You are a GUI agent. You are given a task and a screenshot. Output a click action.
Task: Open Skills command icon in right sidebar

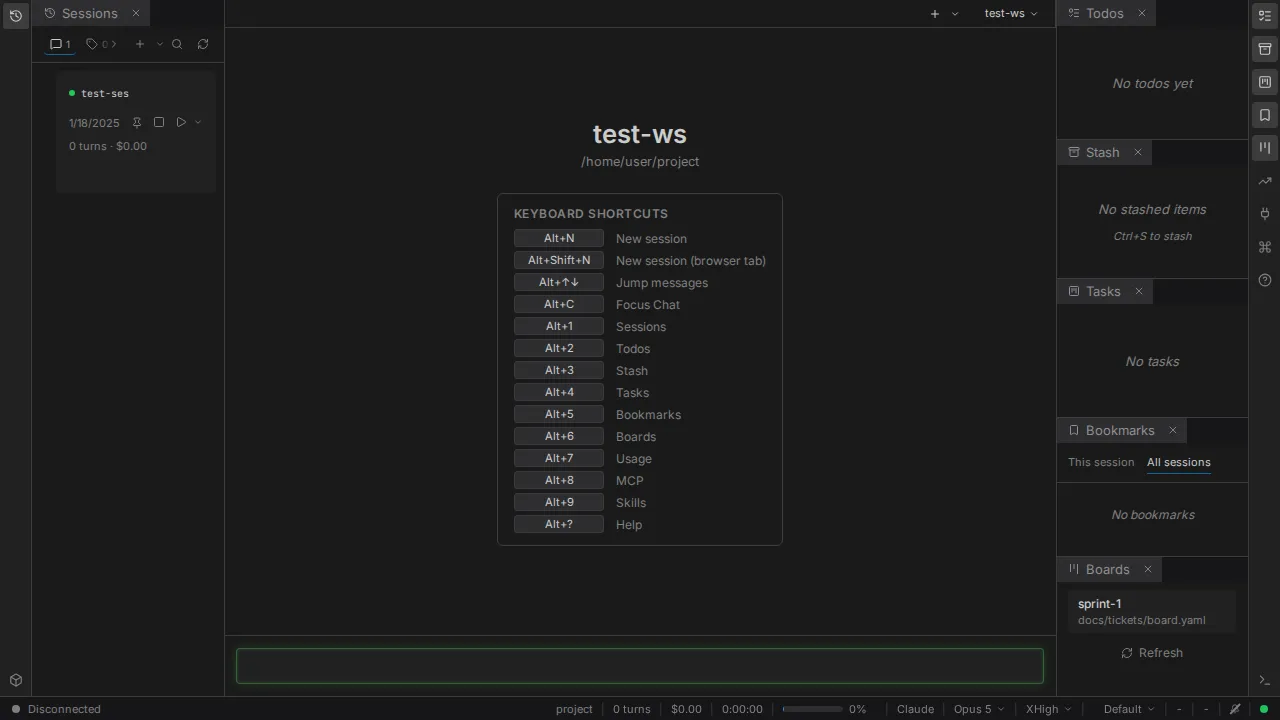[x=1265, y=247]
